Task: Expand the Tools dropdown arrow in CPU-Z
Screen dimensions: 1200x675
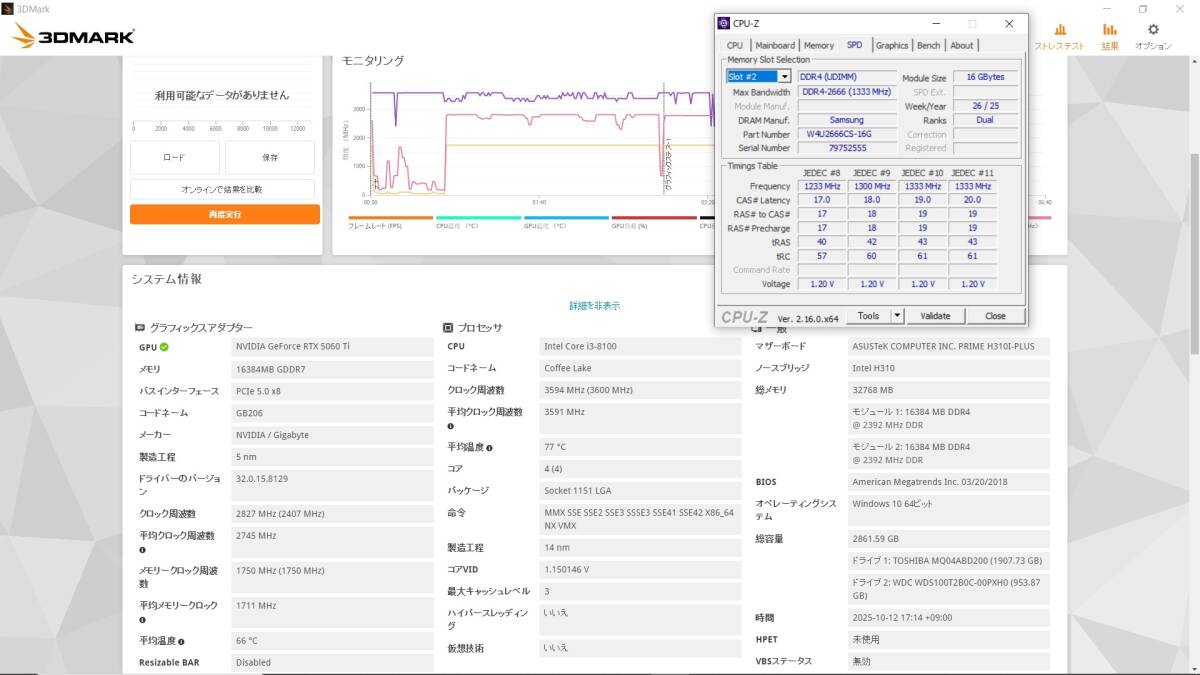Action: [x=897, y=316]
